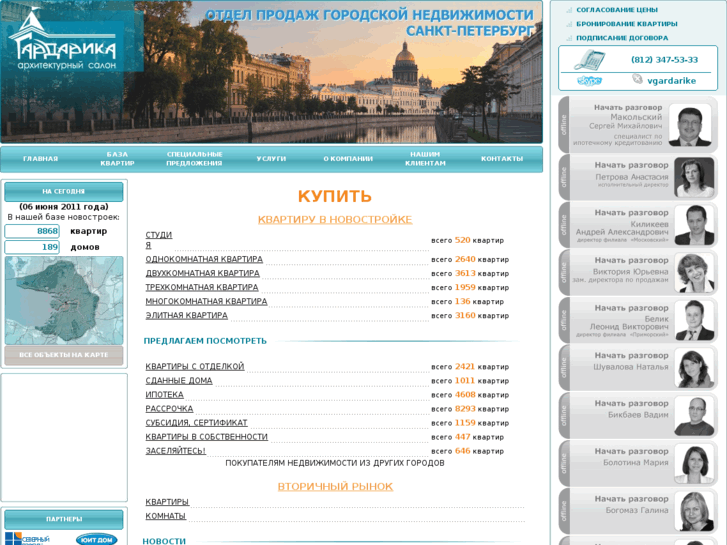The width and height of the screenshot is (727, 545).
Task: Click photo of Белик Леонид Викторович
Action: (694, 321)
